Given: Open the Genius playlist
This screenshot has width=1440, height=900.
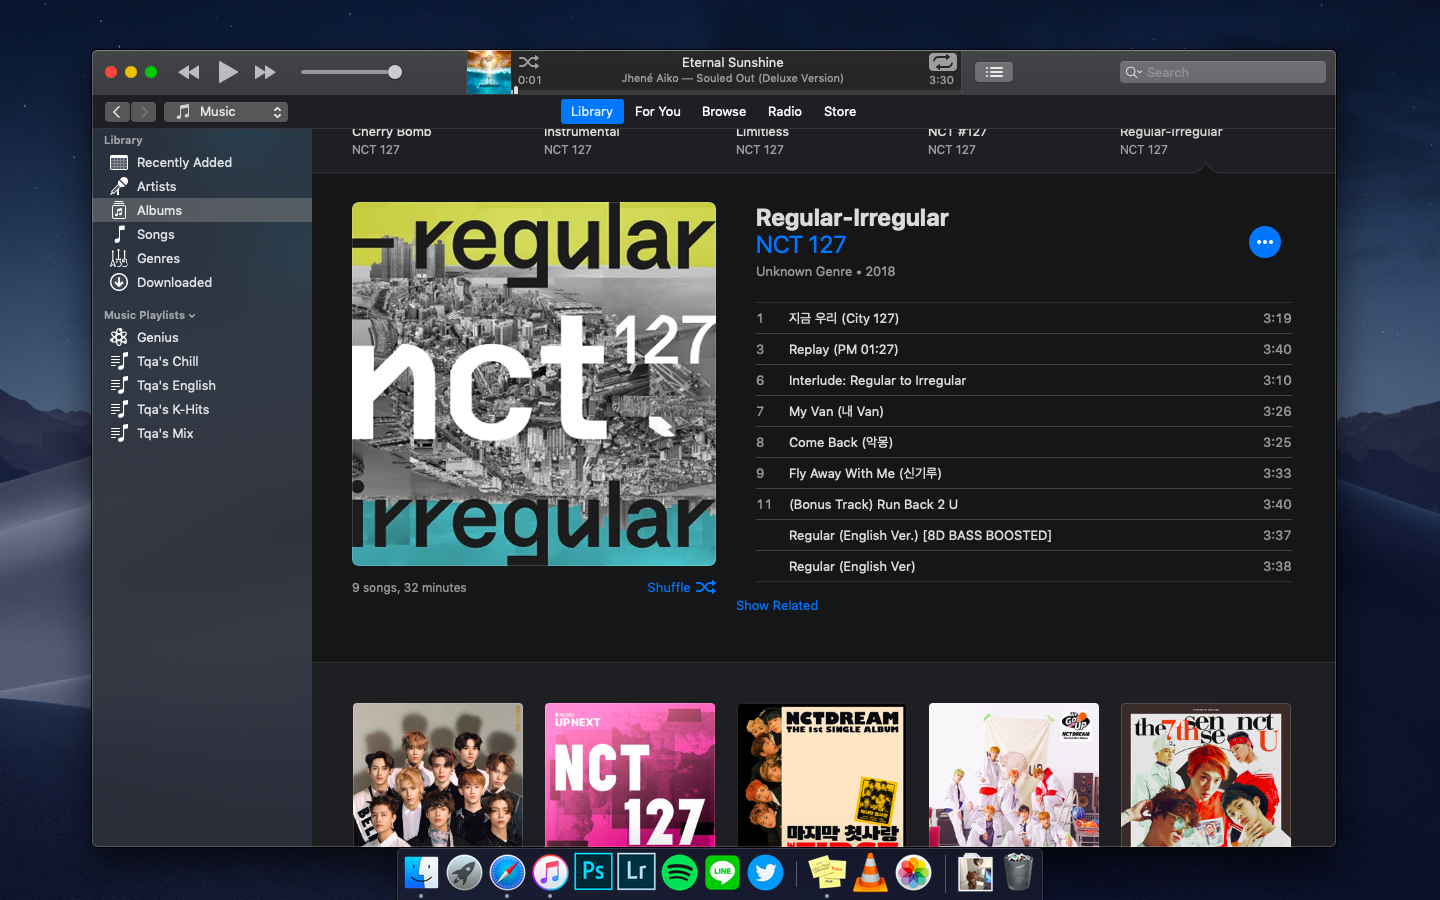Looking at the screenshot, I should click(202, 337).
